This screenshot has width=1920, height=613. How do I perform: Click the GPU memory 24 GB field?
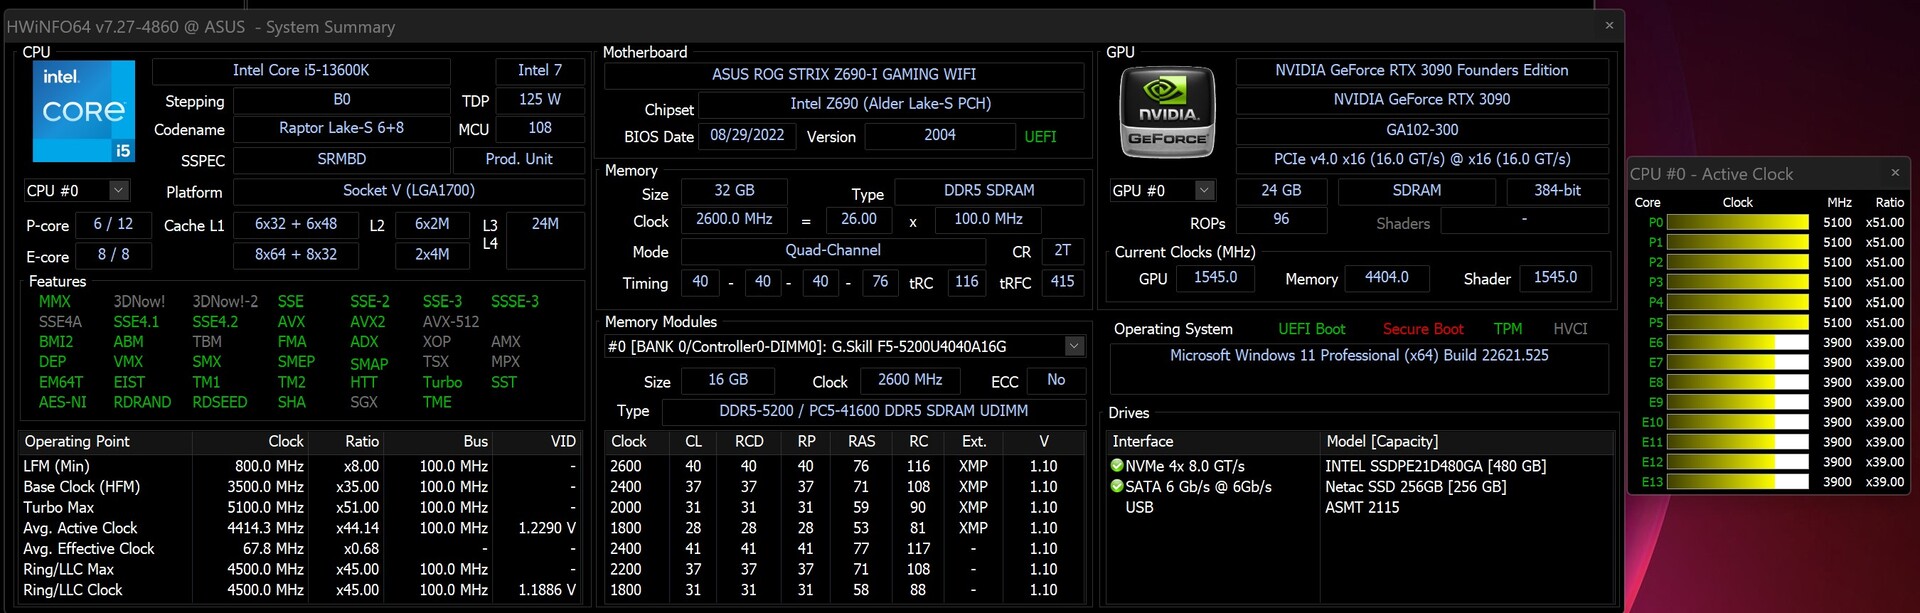coord(1281,190)
